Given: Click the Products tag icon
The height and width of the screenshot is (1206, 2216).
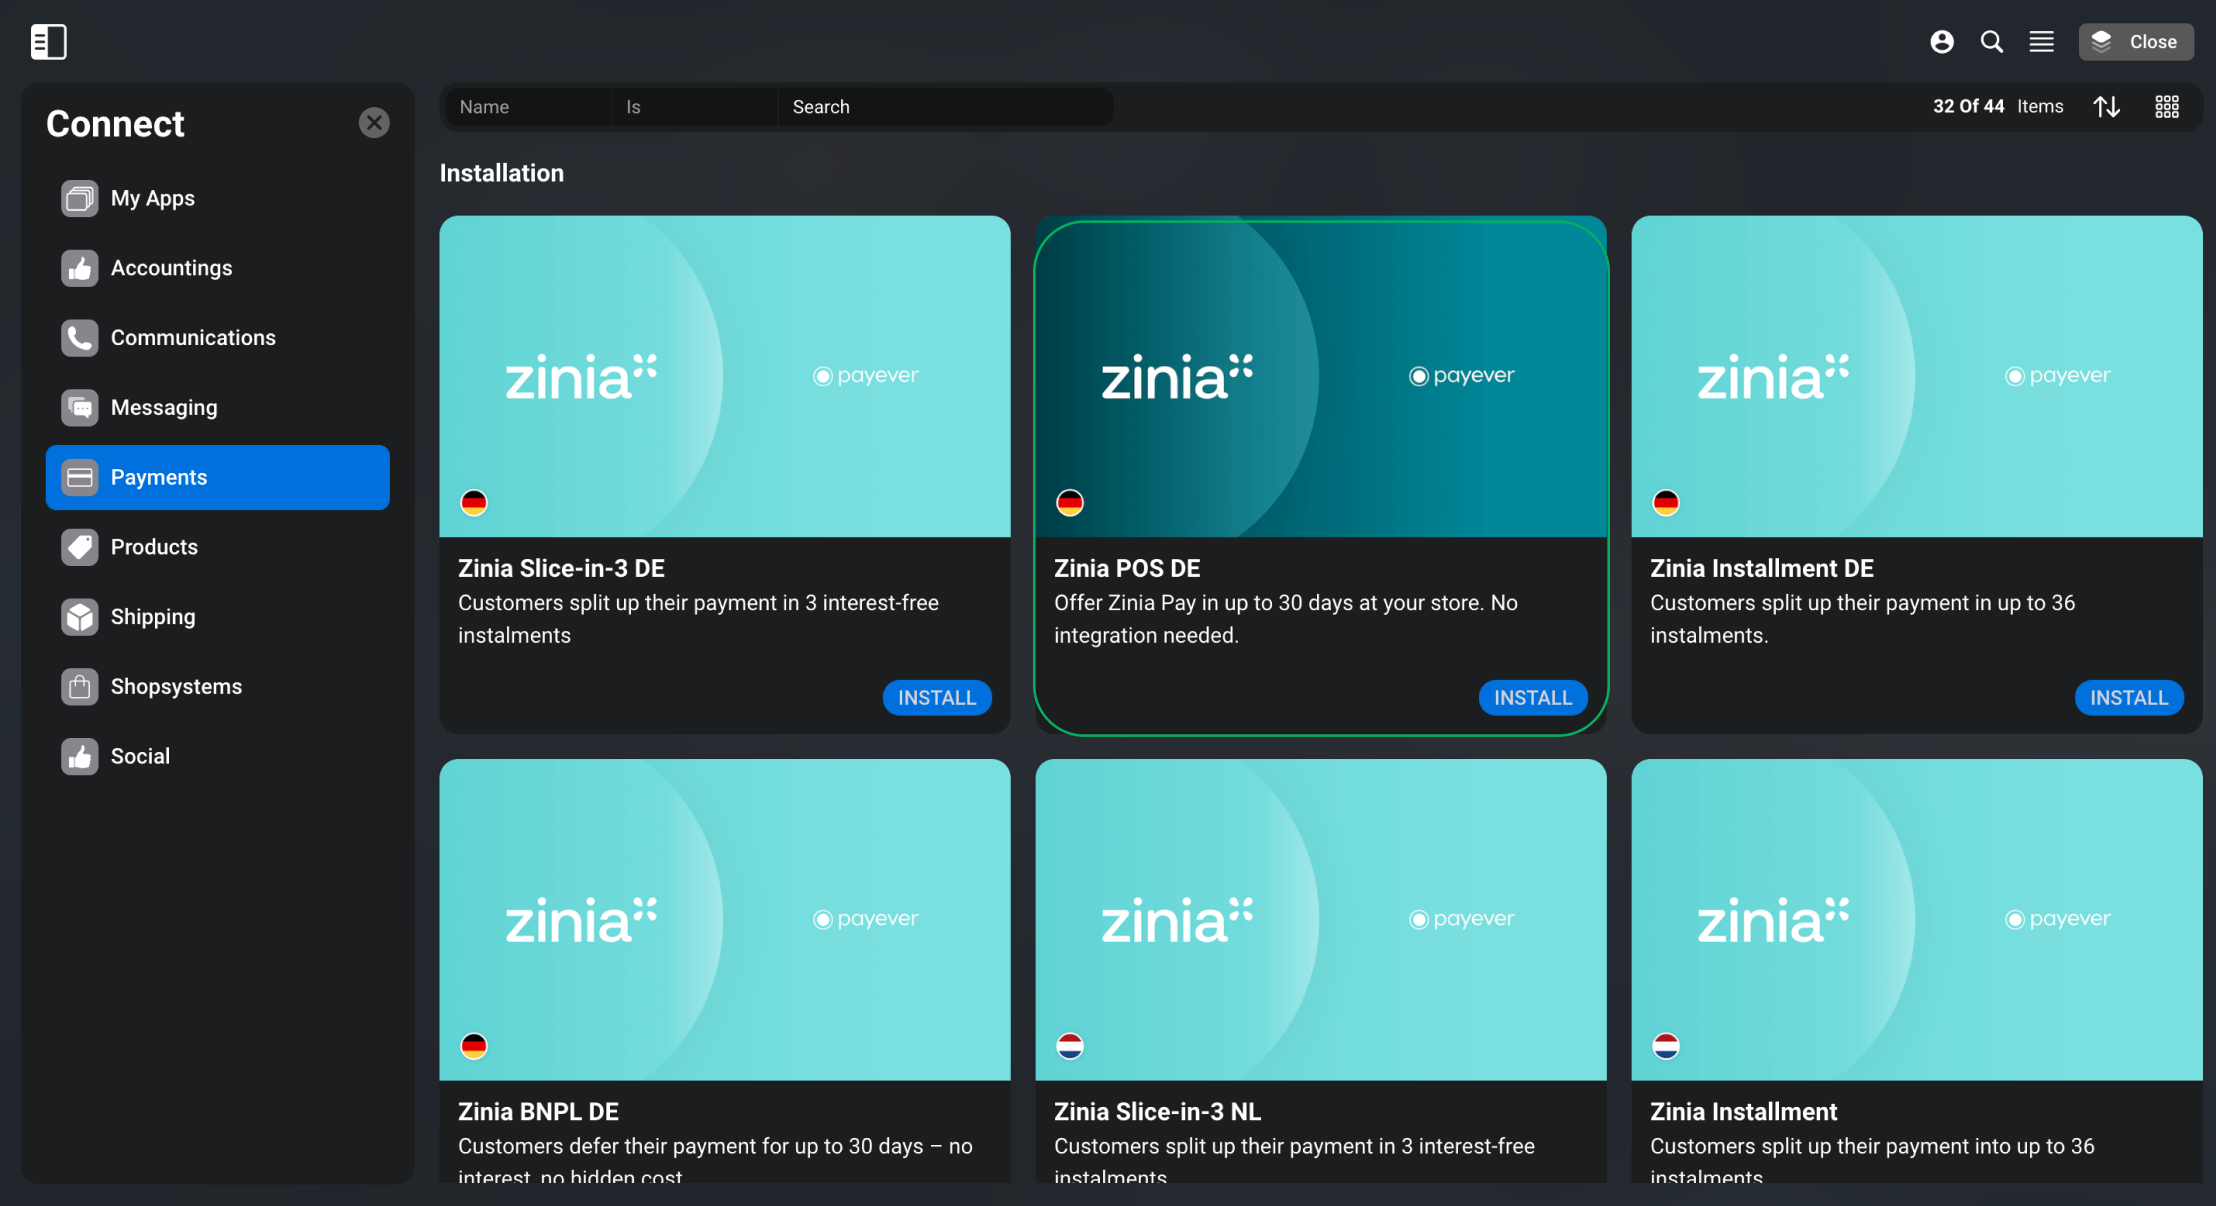Looking at the screenshot, I should [80, 547].
